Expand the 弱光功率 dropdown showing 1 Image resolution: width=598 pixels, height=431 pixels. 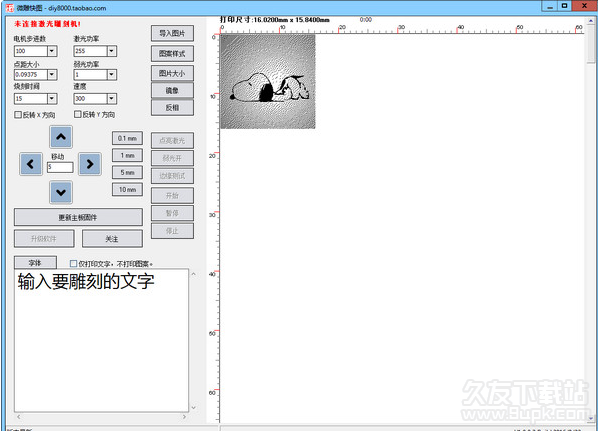point(111,74)
